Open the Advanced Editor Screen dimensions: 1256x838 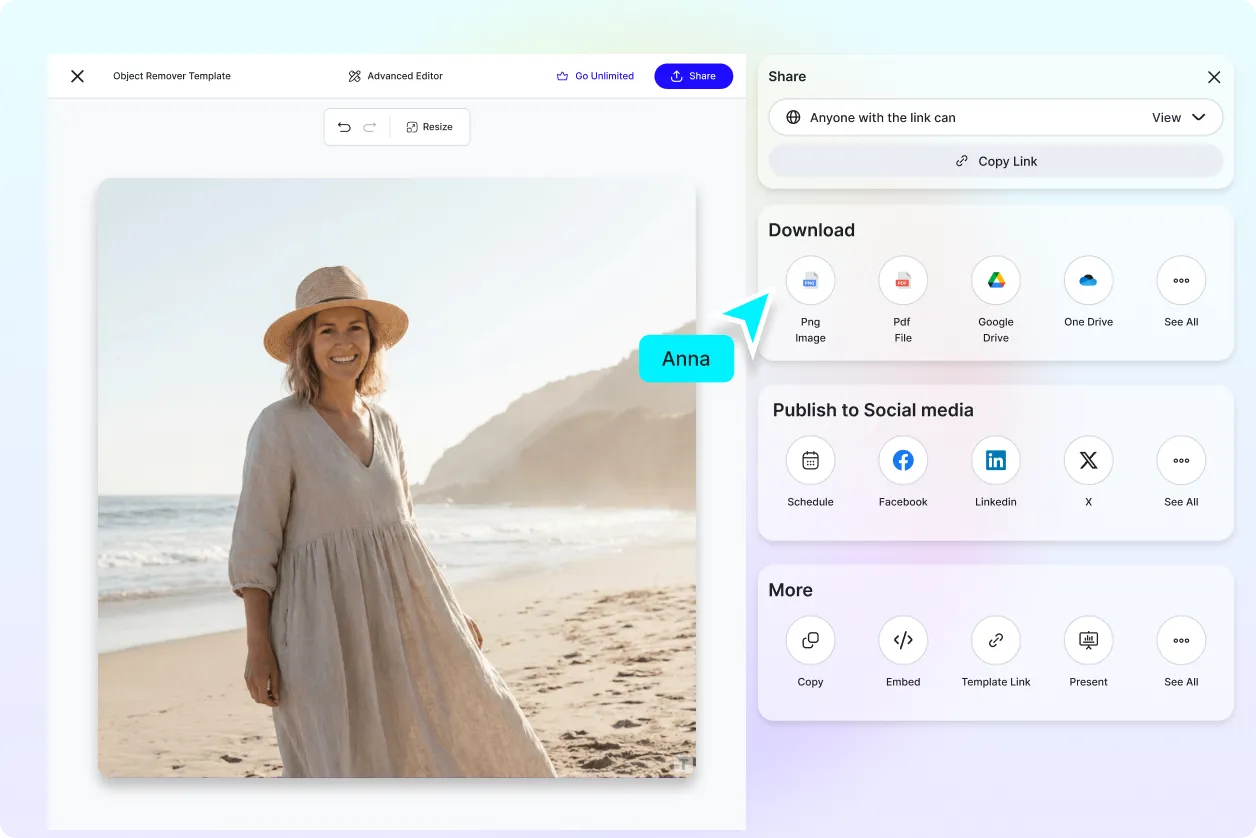(395, 75)
